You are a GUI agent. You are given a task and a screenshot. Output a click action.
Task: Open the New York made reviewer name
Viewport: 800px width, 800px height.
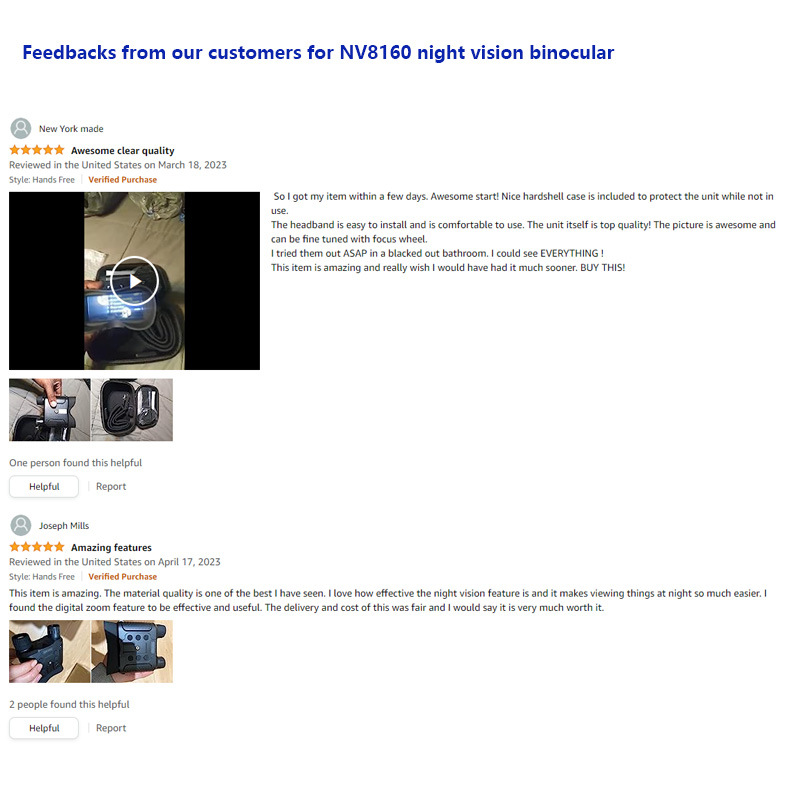71,129
